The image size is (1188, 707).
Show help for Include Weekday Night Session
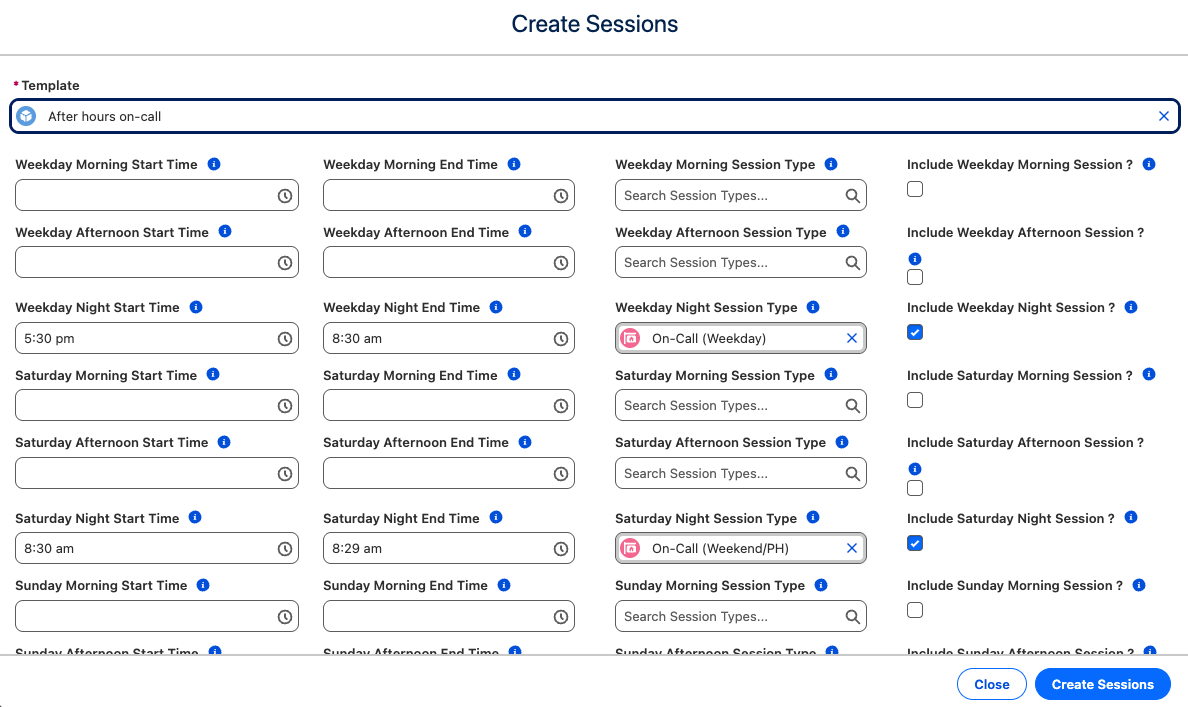click(1131, 307)
